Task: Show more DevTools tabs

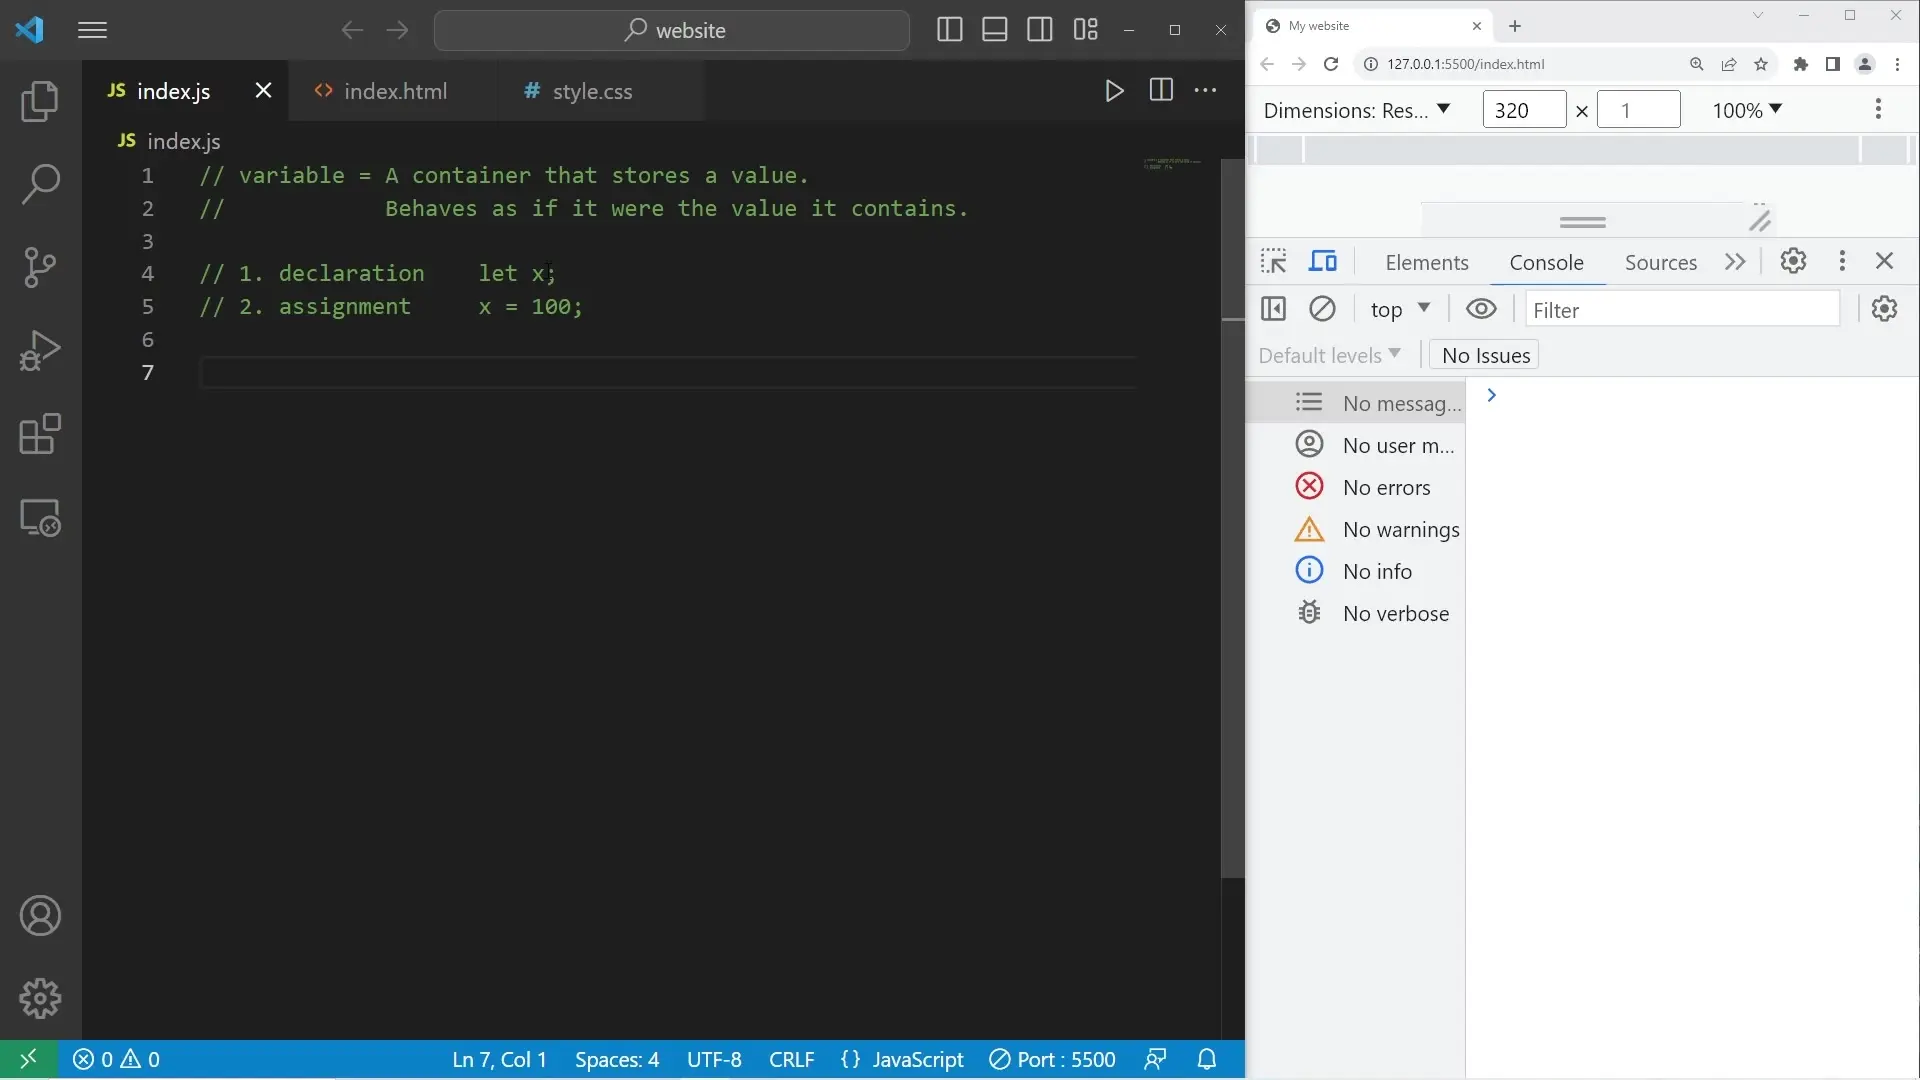Action: coord(1735,262)
